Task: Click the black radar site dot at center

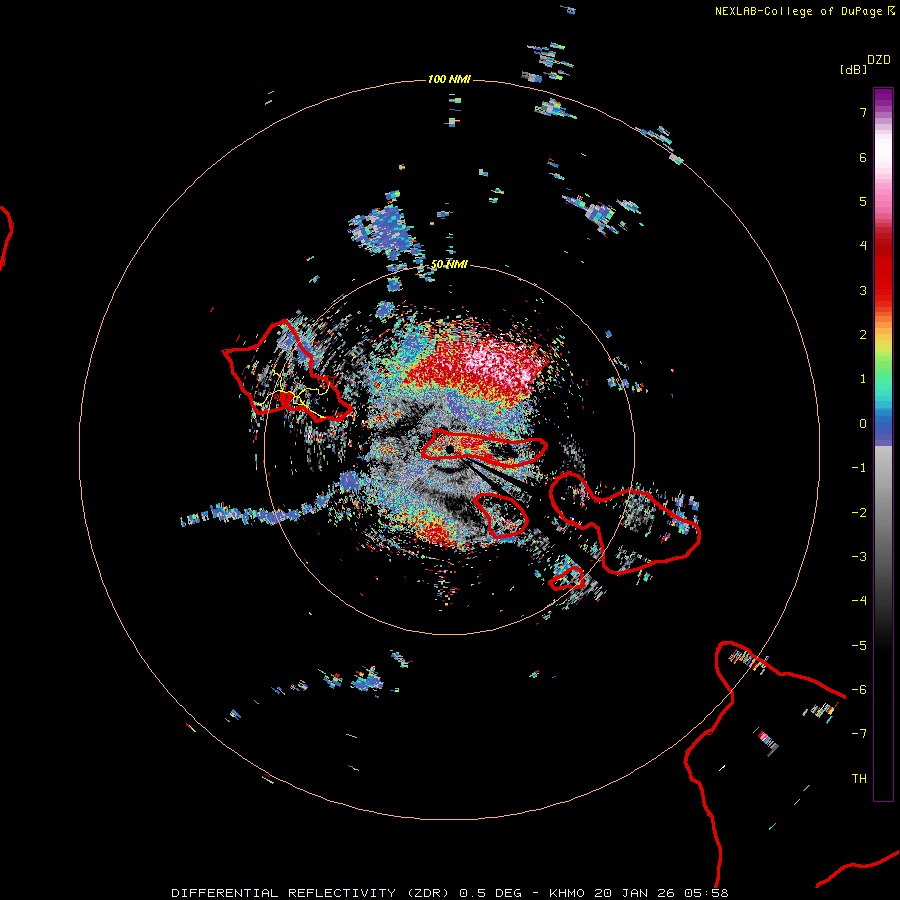Action: [449, 449]
